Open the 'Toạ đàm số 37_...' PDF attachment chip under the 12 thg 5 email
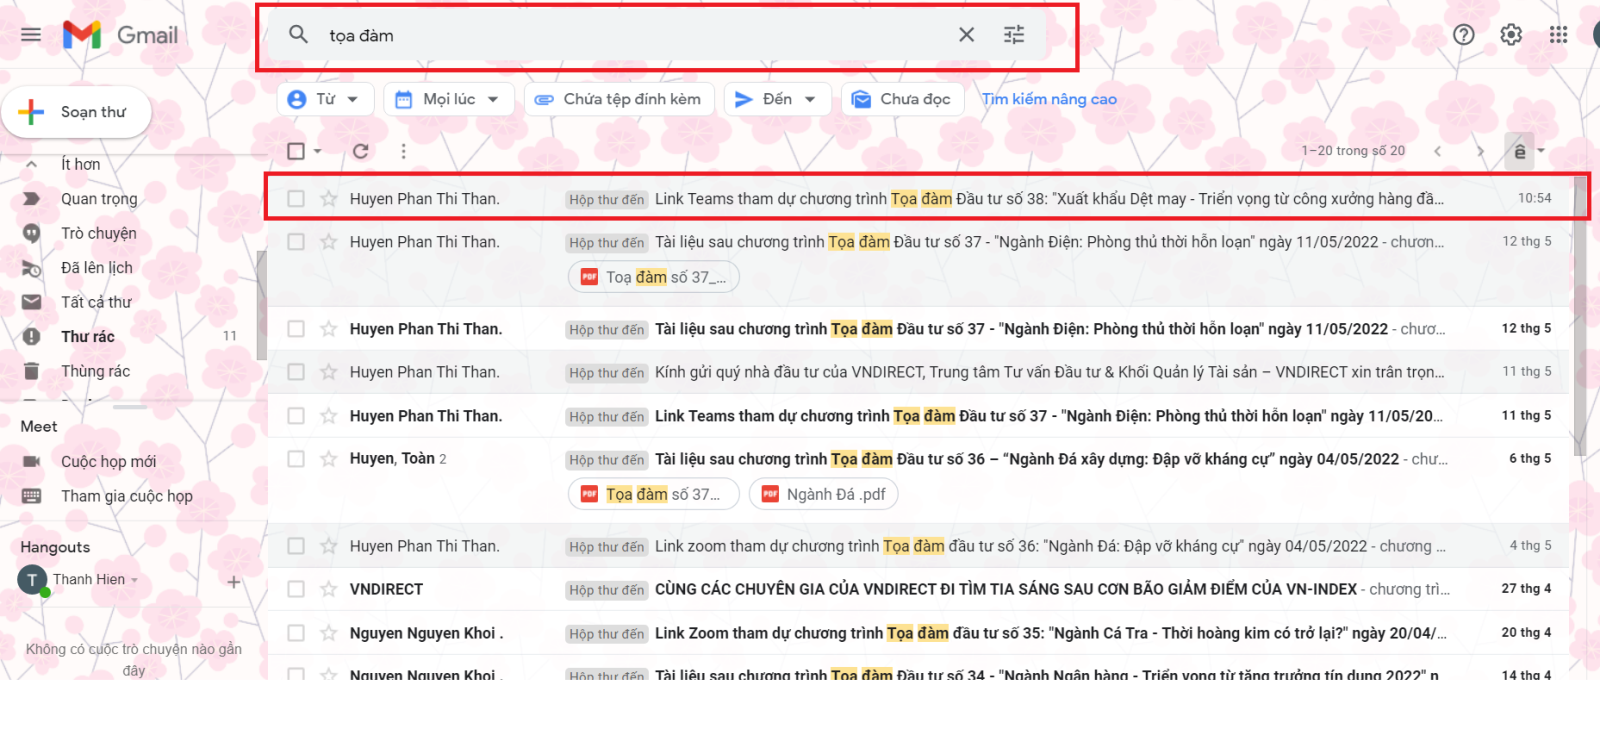 [x=654, y=277]
